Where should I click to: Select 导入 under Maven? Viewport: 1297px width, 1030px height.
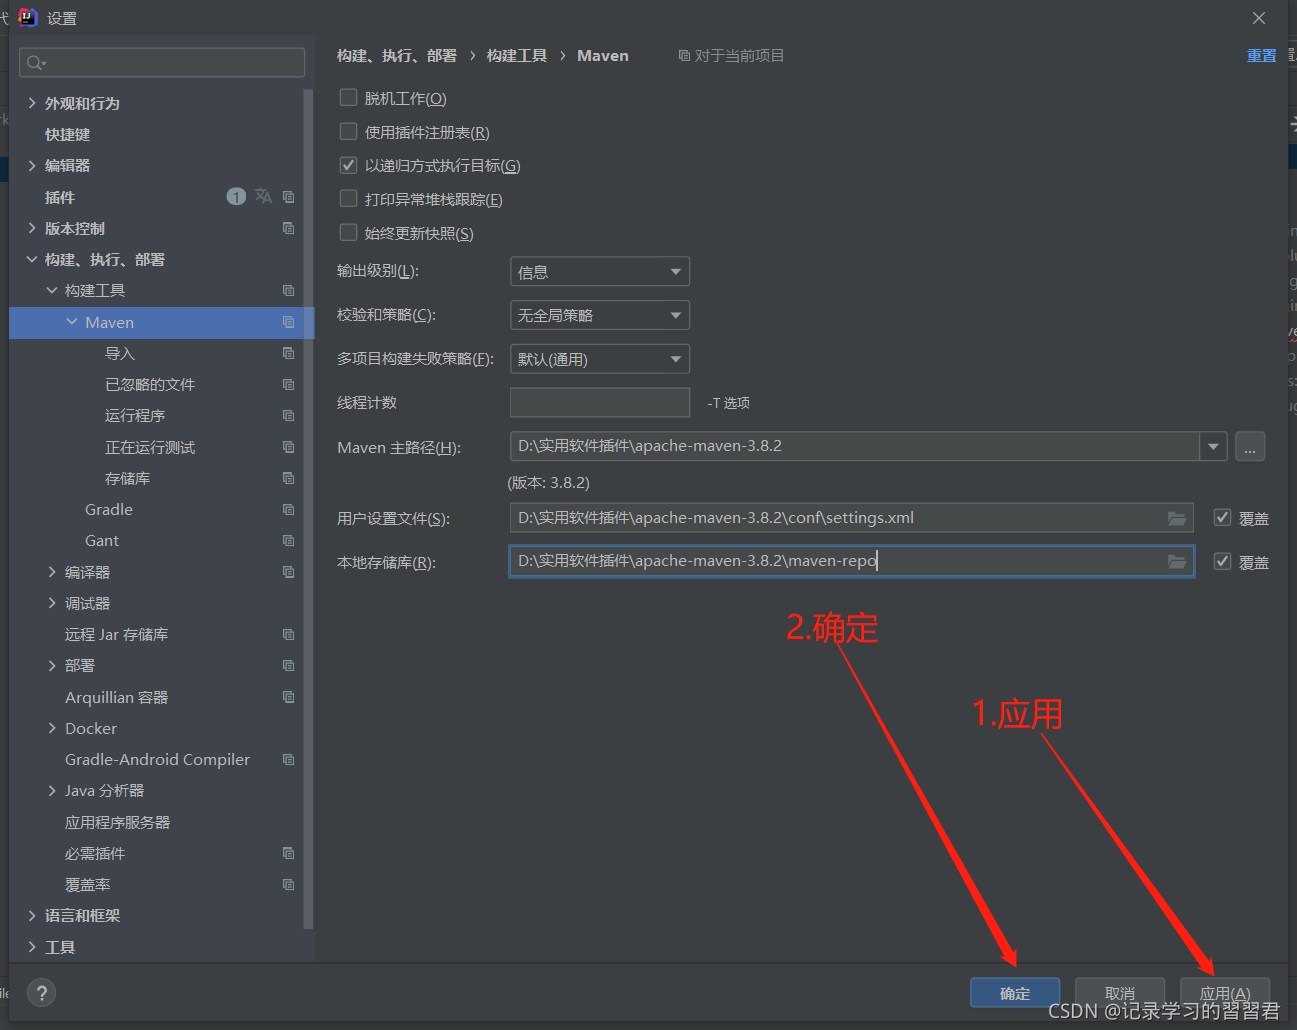pos(119,353)
